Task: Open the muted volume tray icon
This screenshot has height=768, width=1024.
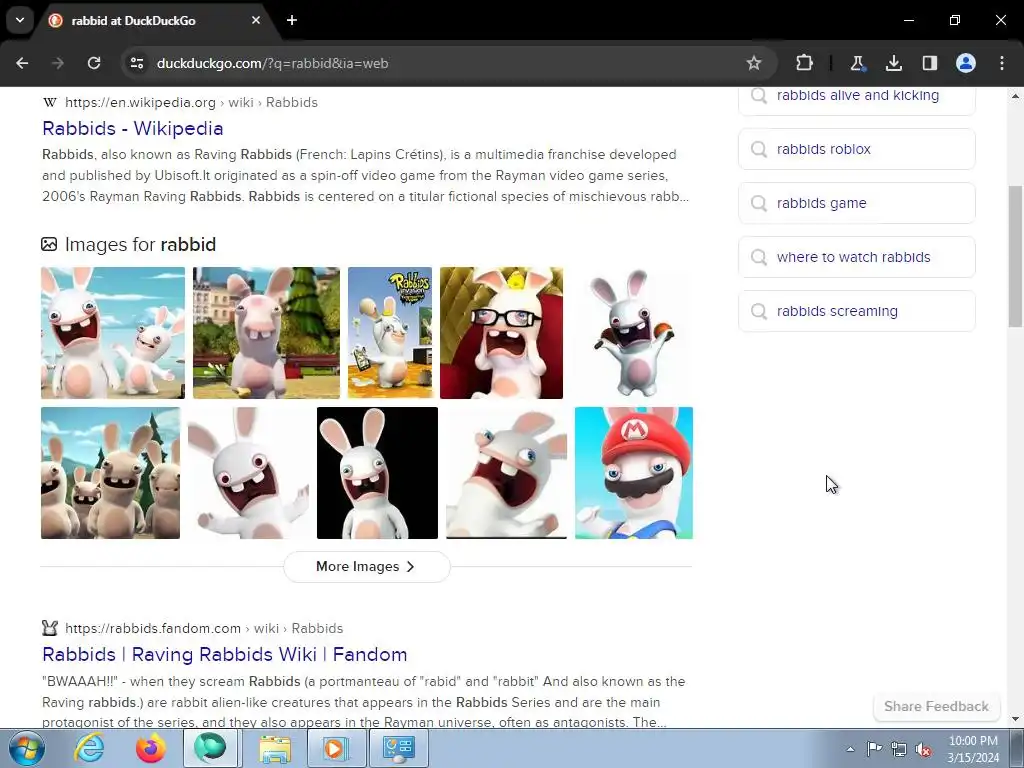Action: pyautogui.click(x=923, y=749)
